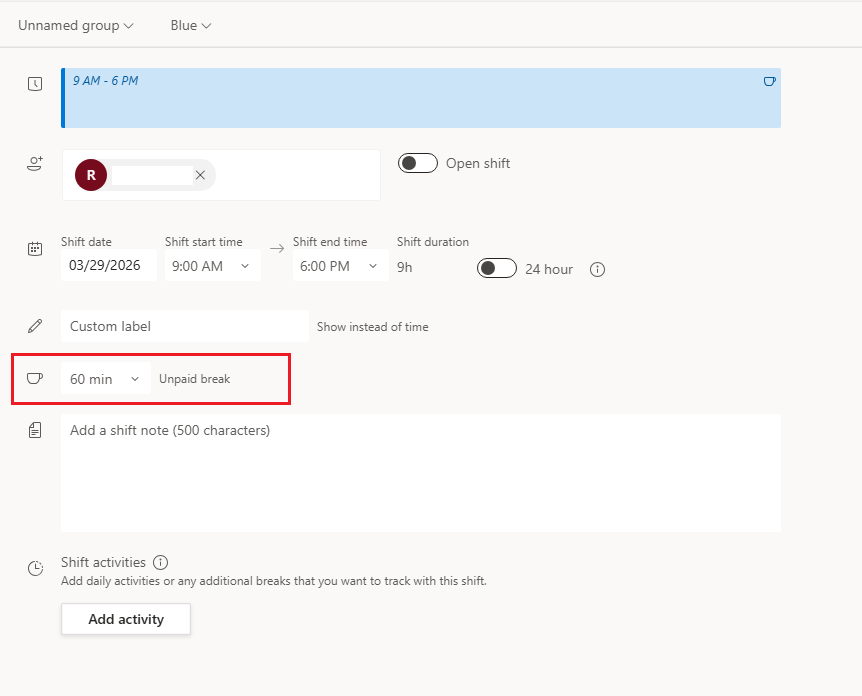Click the break cup icon in shift preview
The image size is (862, 696).
(x=770, y=81)
